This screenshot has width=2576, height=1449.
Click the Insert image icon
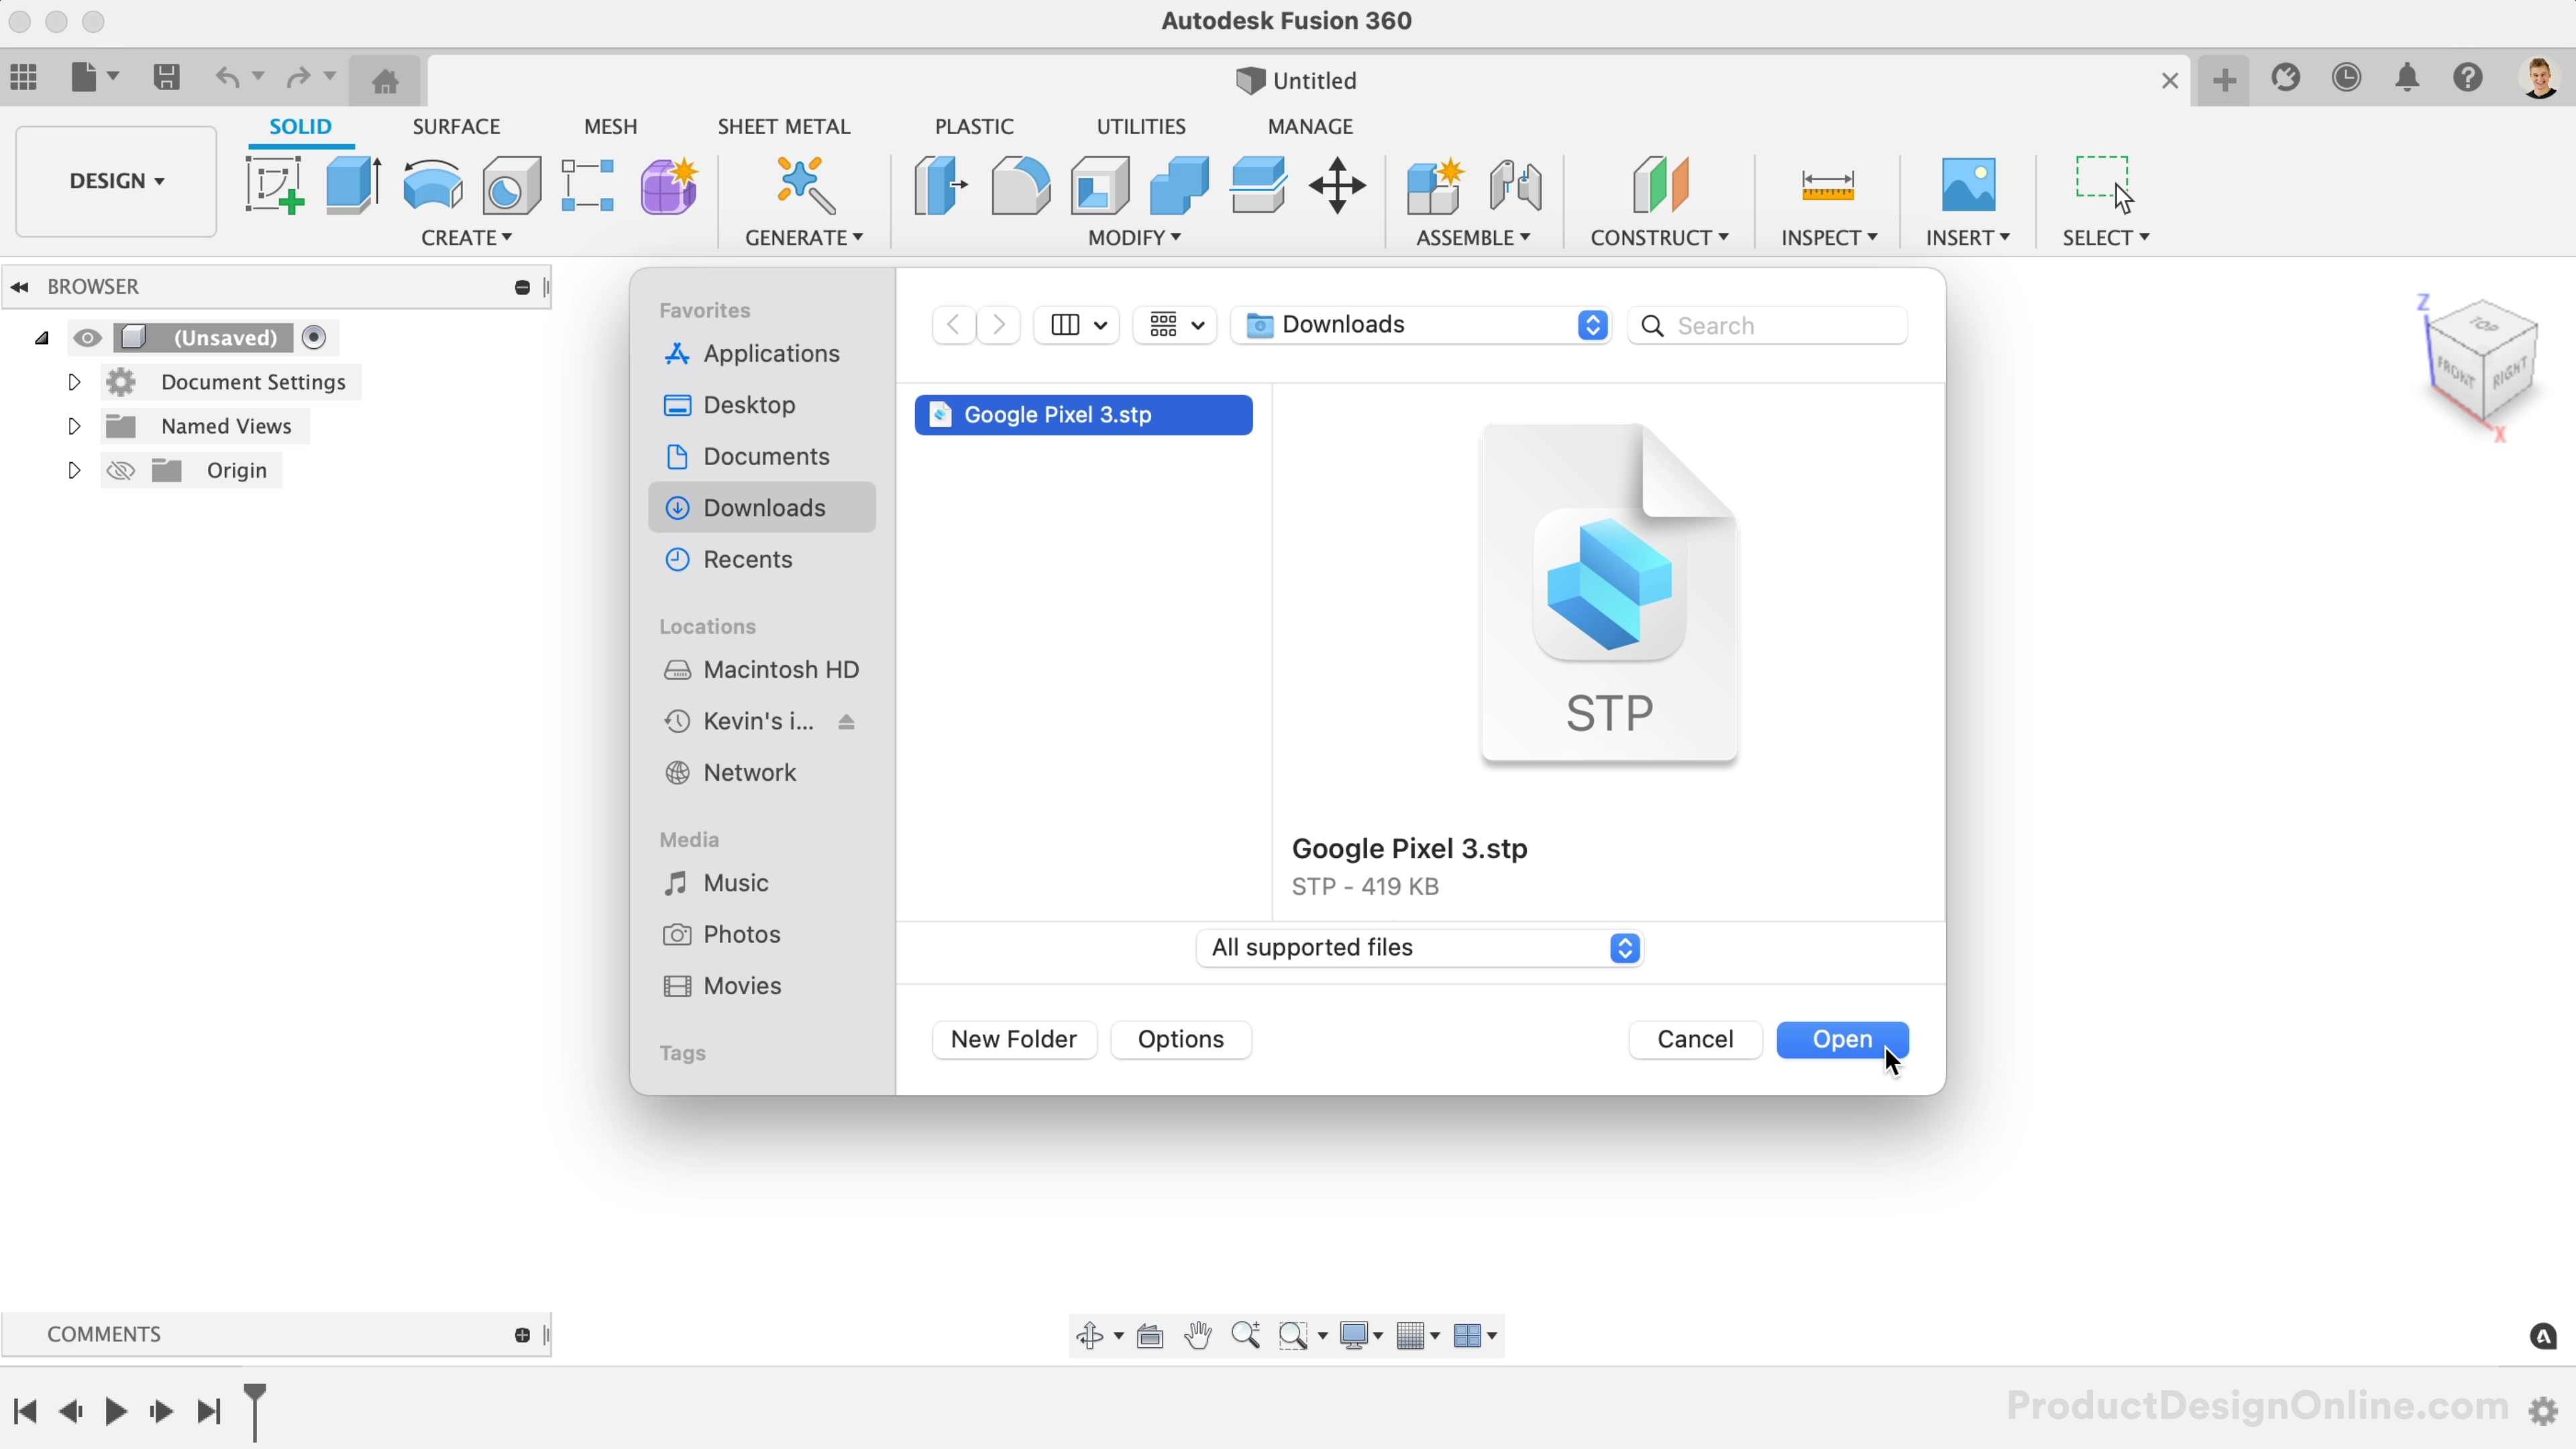(1967, 185)
